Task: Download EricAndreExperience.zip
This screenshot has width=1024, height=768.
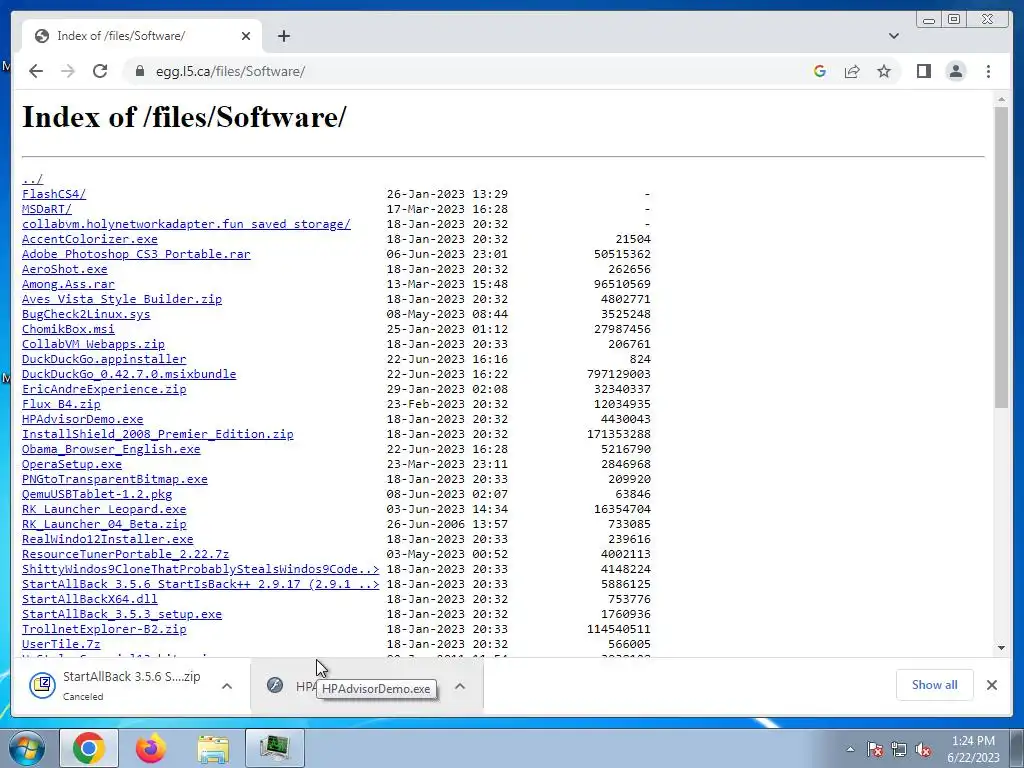Action: 104,389
